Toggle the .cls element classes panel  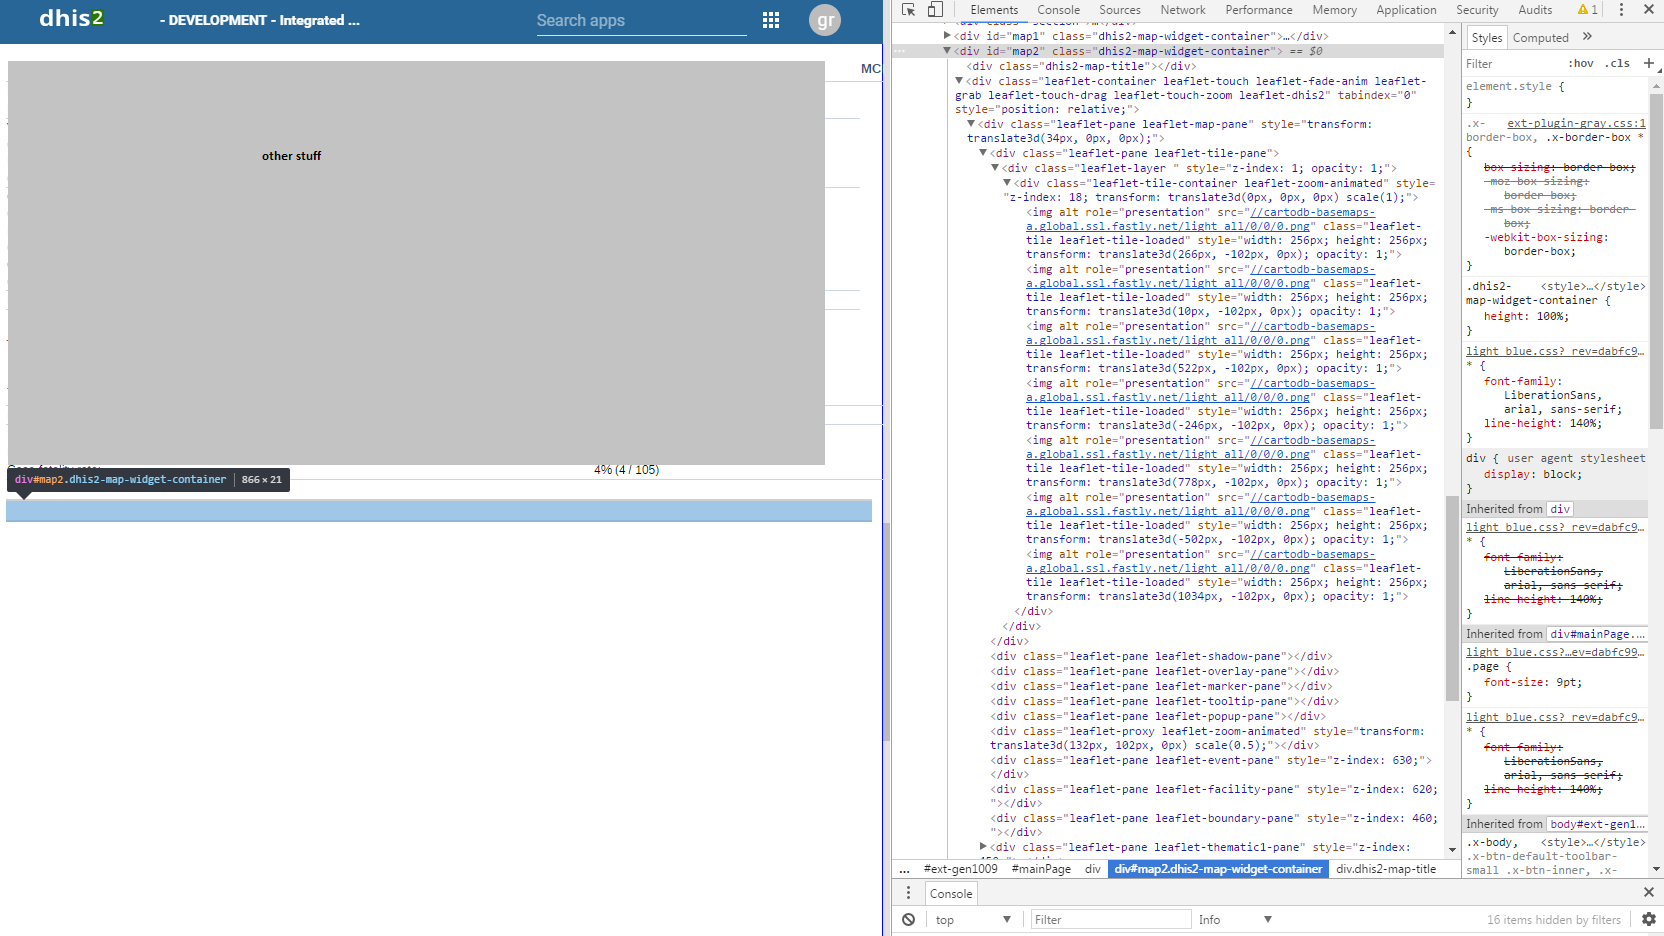tap(1617, 63)
